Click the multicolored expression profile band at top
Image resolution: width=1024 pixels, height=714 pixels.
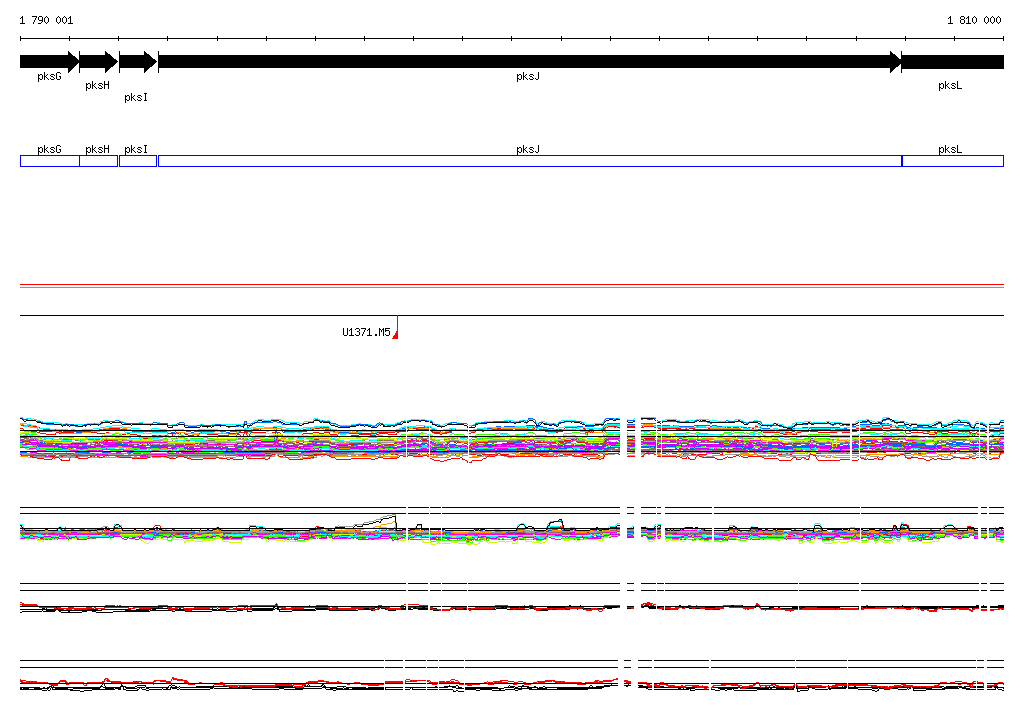click(x=512, y=439)
